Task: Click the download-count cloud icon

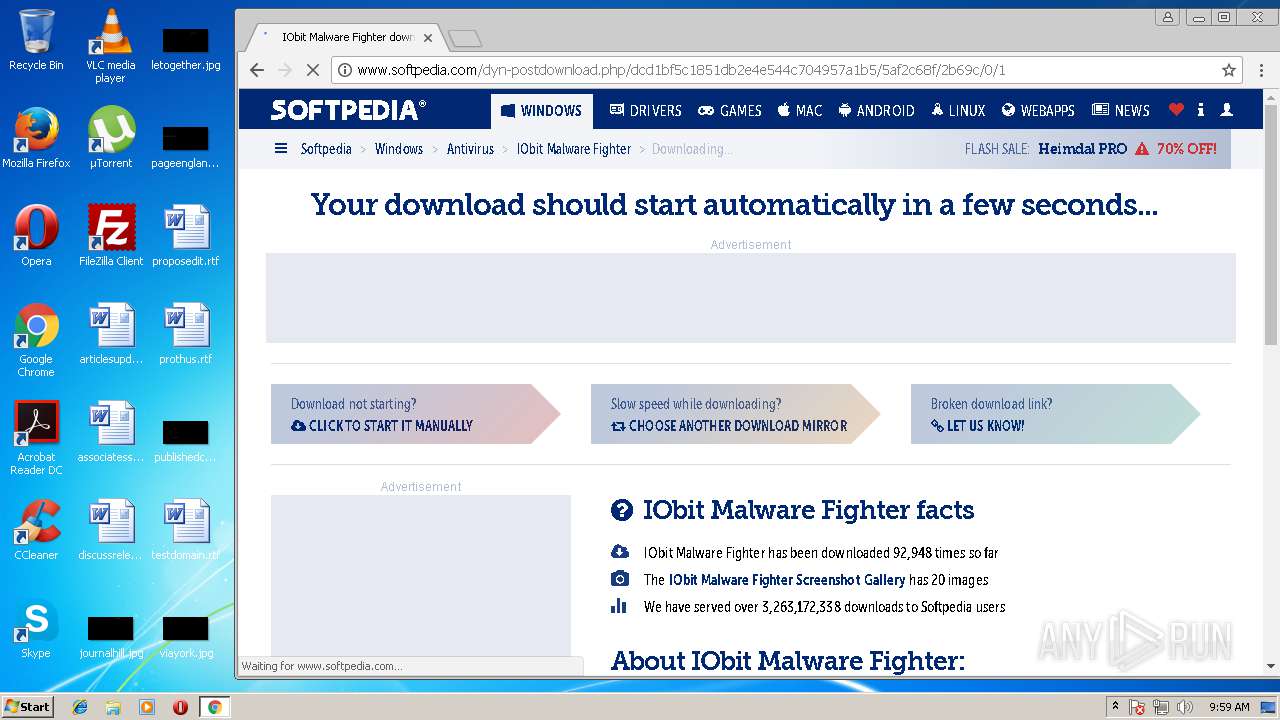Action: pyautogui.click(x=620, y=552)
